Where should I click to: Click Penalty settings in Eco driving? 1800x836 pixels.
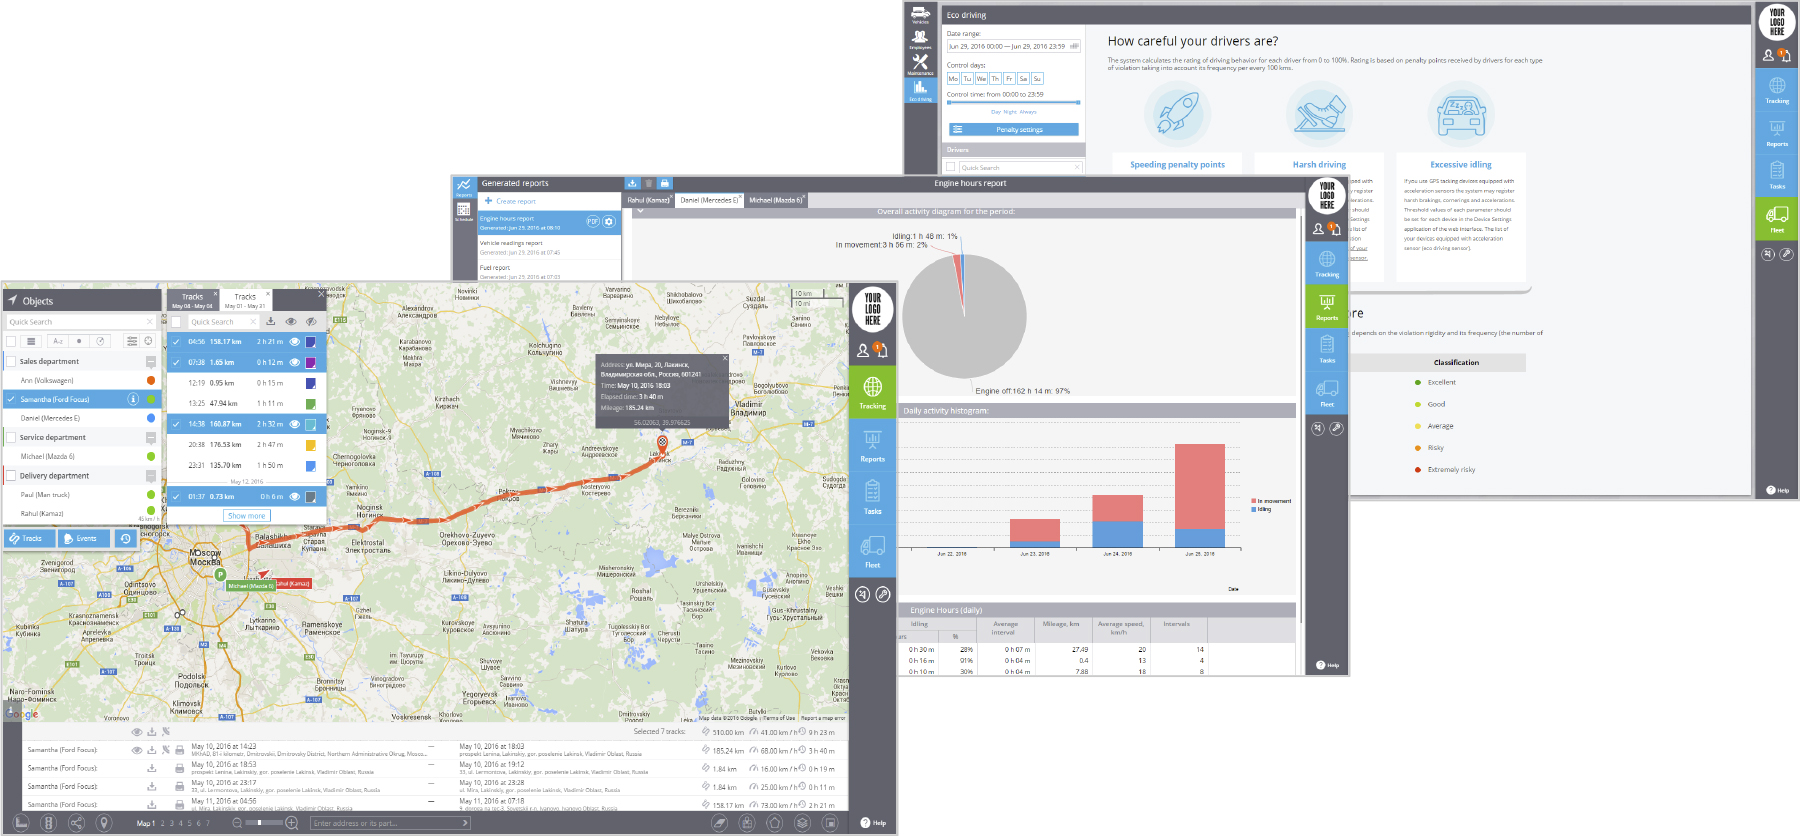pyautogui.click(x=1014, y=129)
